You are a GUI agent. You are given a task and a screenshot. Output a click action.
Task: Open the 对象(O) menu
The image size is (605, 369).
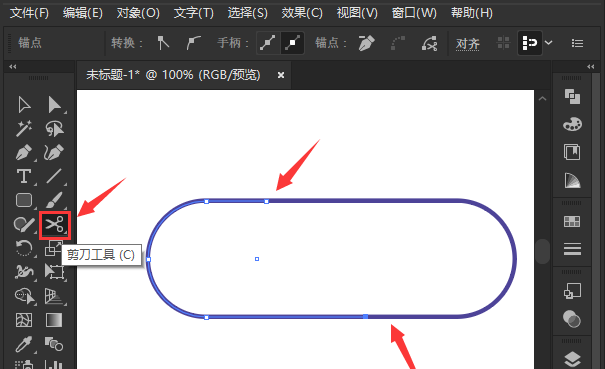point(138,13)
